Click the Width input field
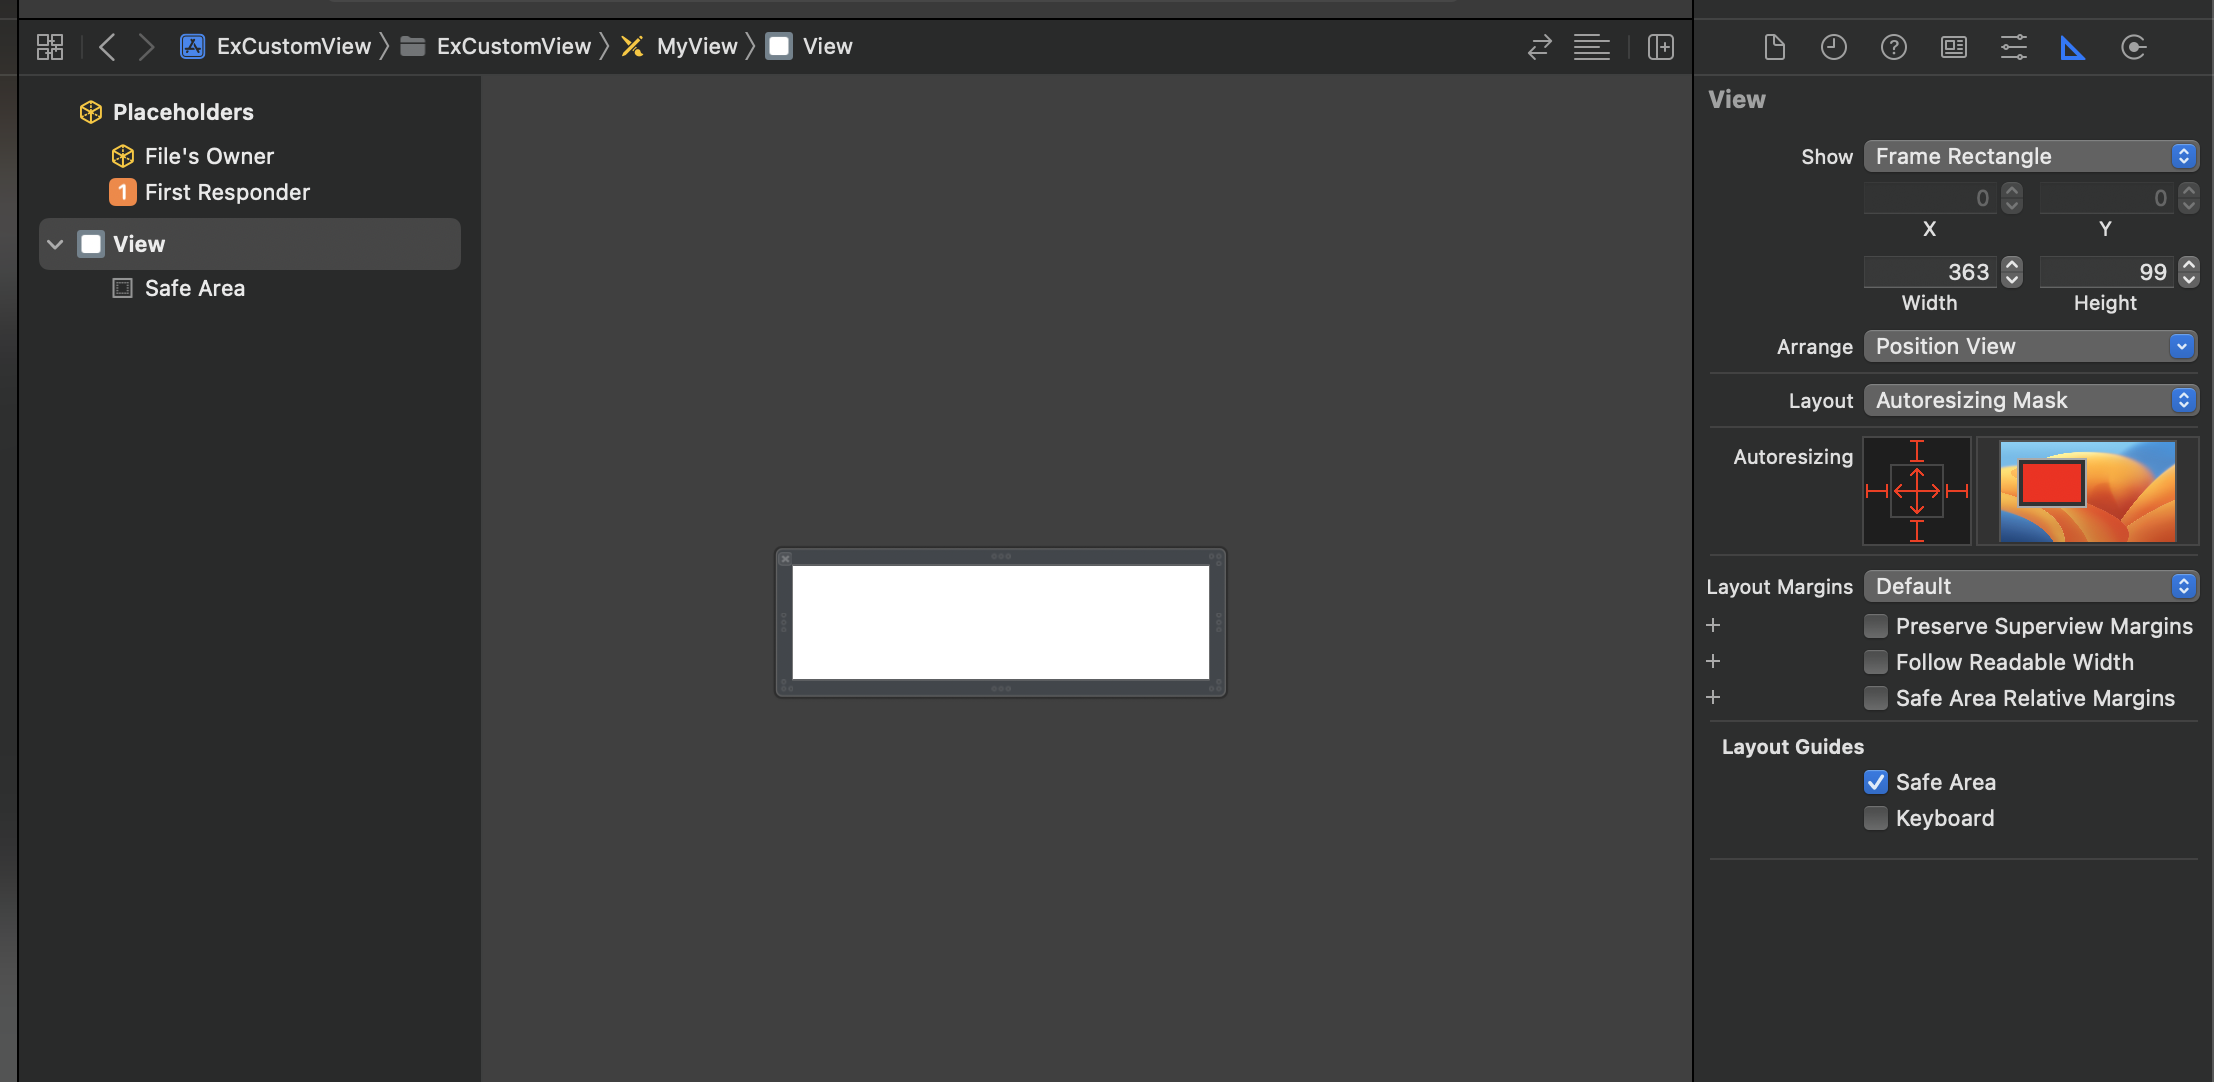 (1930, 272)
